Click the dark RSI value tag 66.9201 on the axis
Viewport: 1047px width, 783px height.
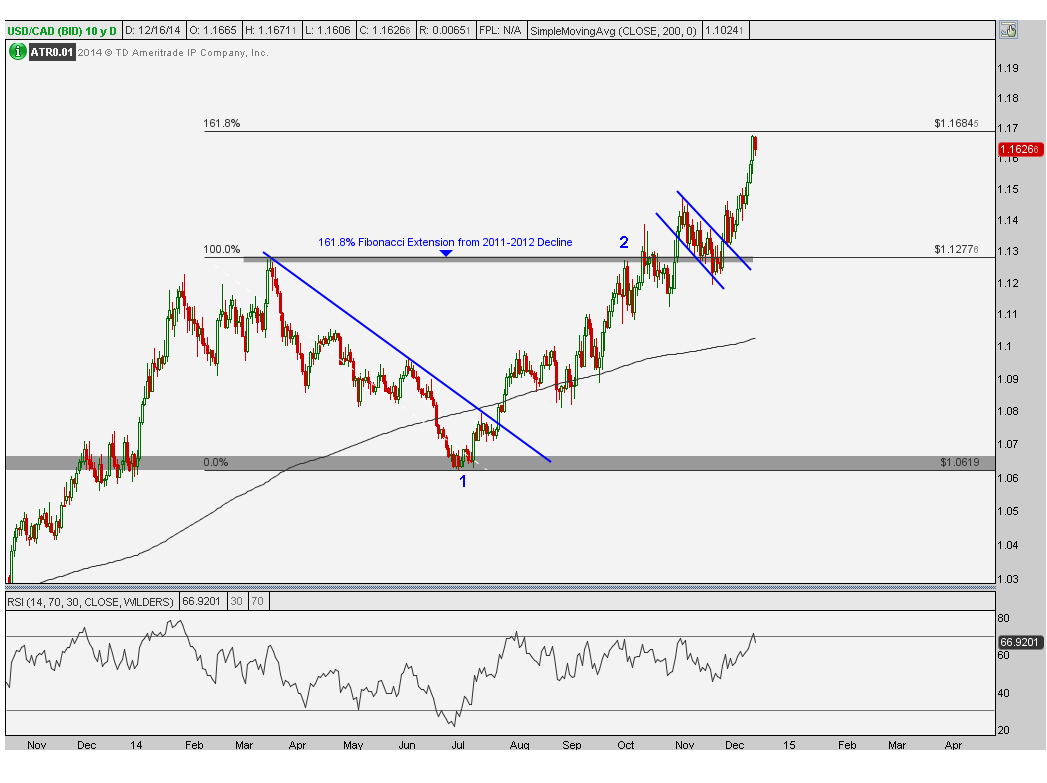tap(1019, 642)
